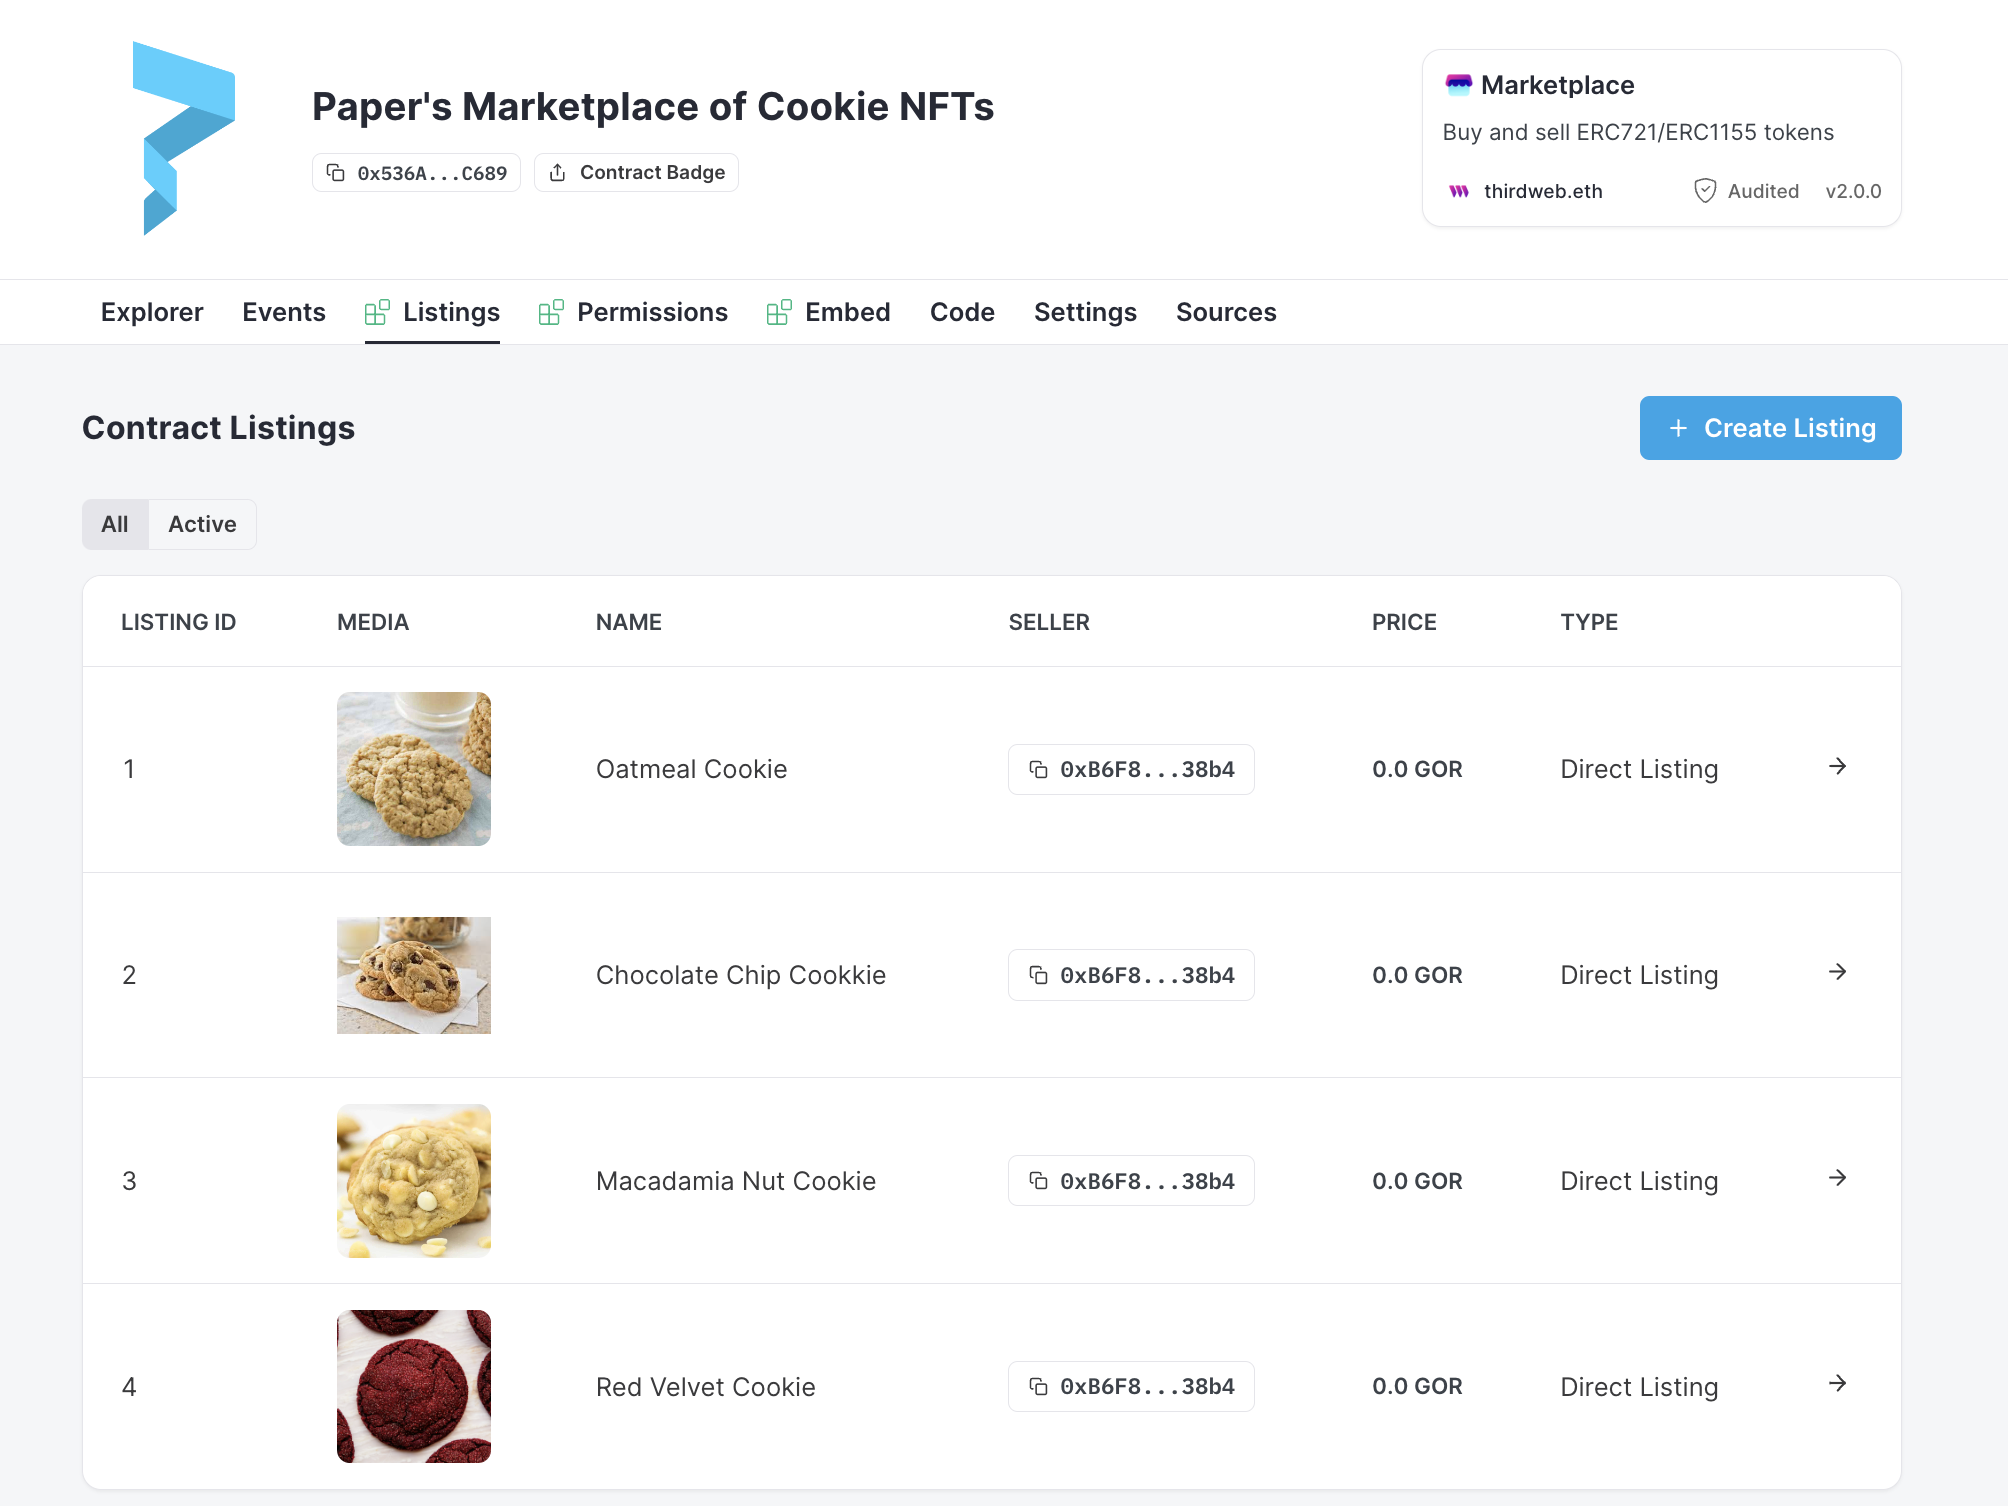
Task: Click the share icon on Contract Badge
Action: click(559, 171)
